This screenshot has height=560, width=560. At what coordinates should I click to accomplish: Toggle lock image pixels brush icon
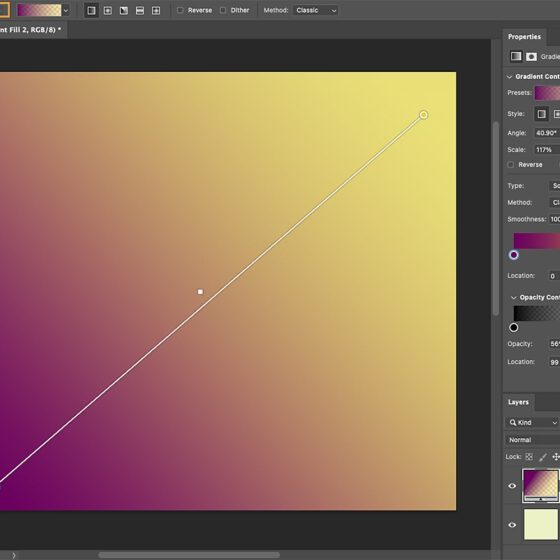tap(543, 457)
